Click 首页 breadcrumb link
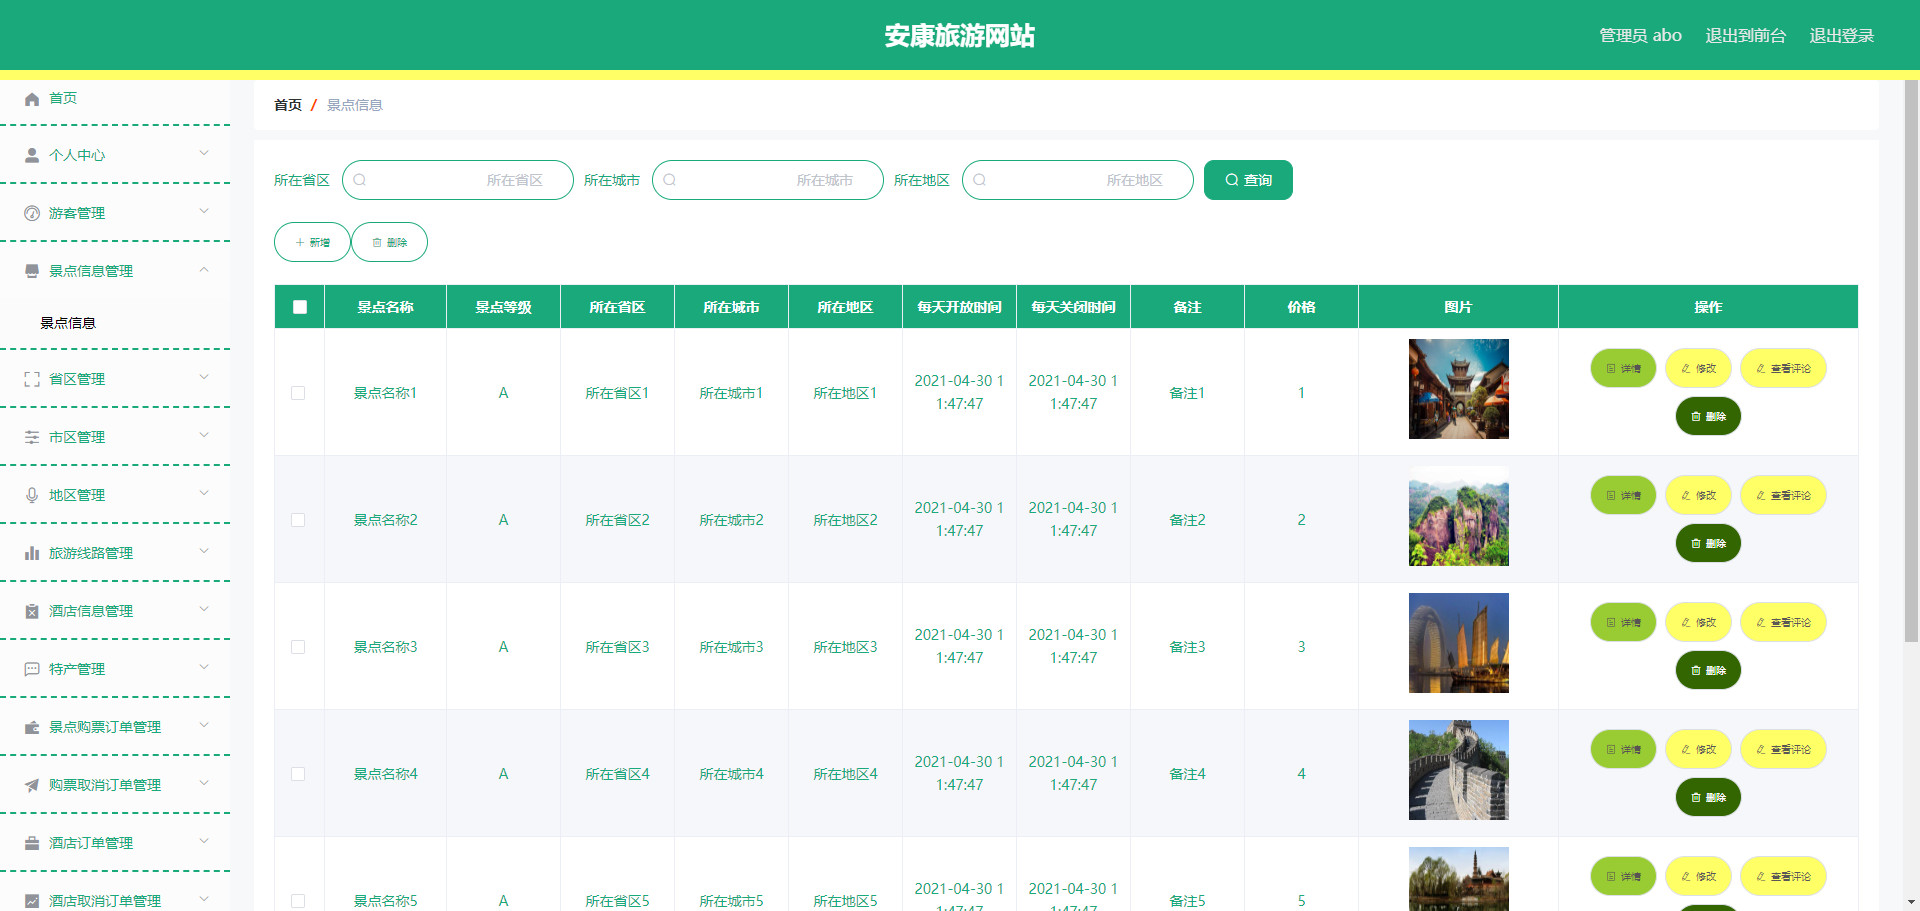 pos(288,105)
